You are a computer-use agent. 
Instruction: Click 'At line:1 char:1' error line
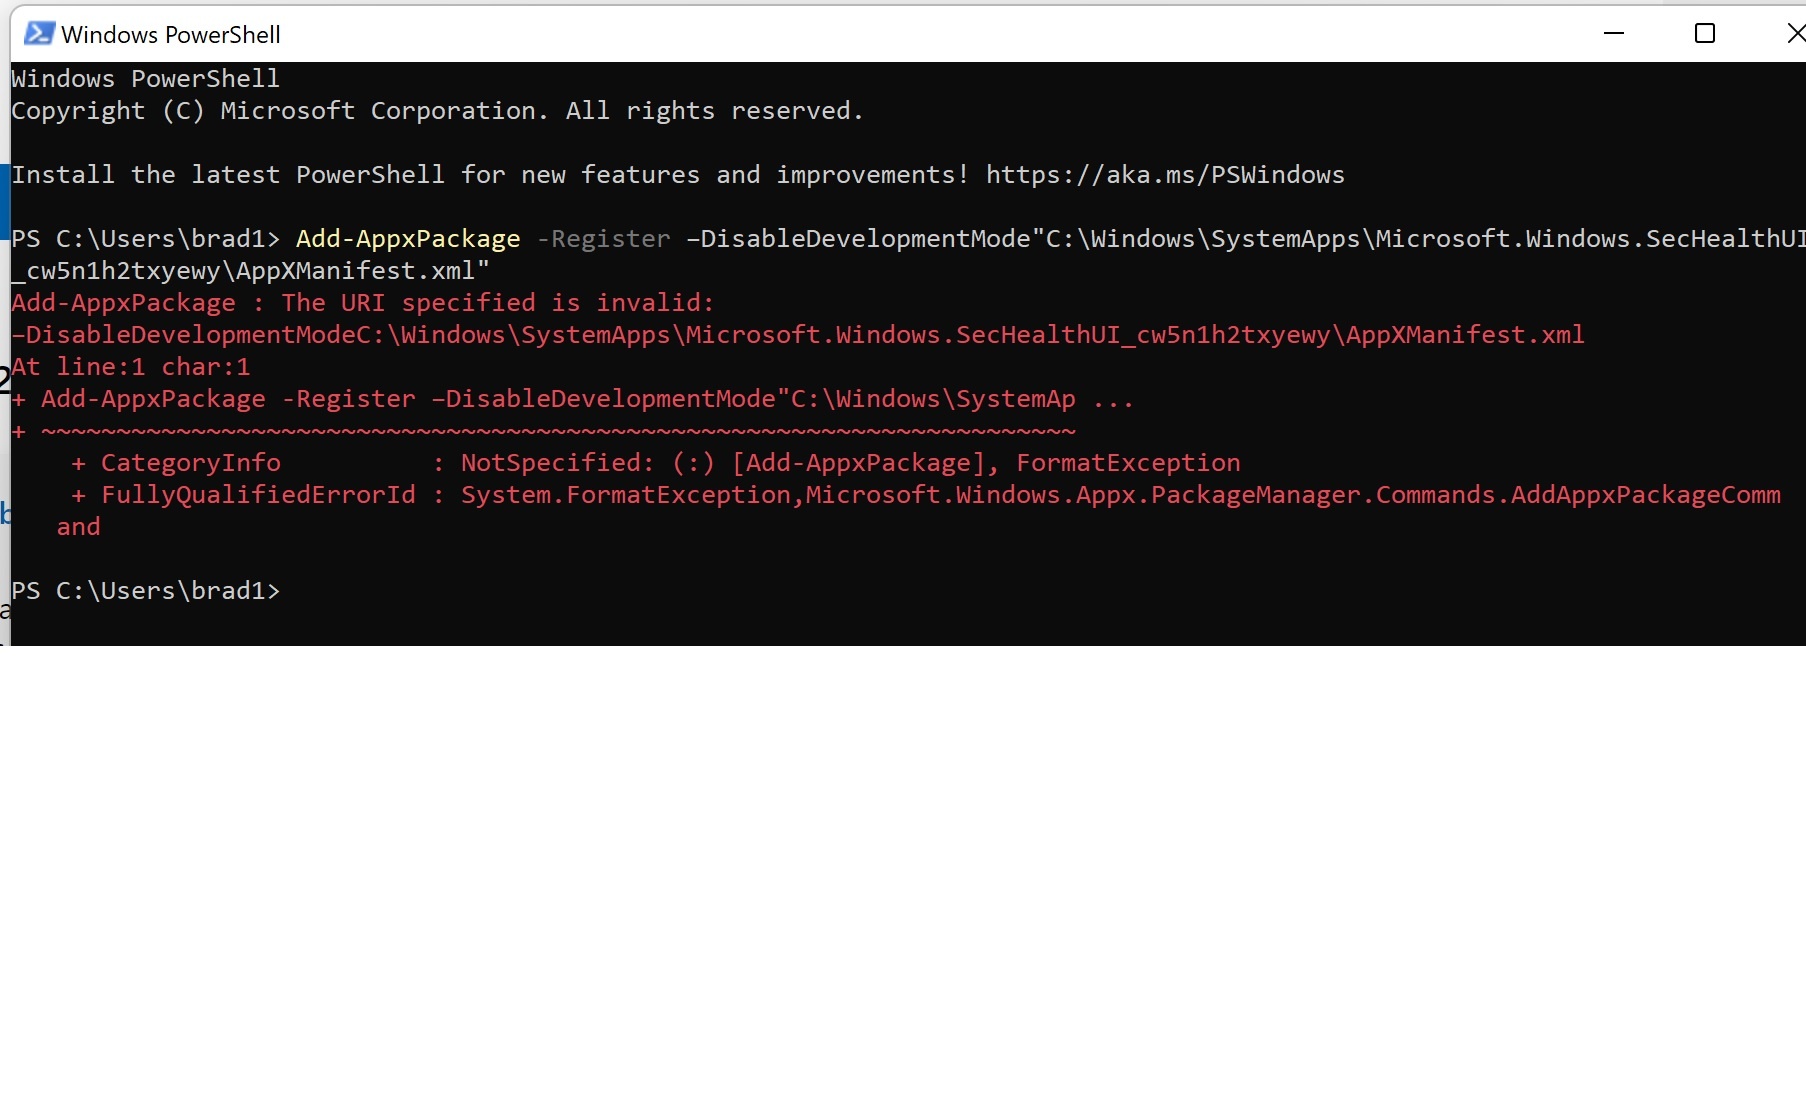coord(131,367)
